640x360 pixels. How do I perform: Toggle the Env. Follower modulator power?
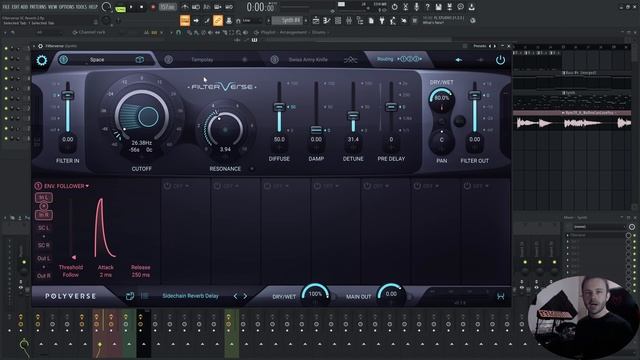38,186
